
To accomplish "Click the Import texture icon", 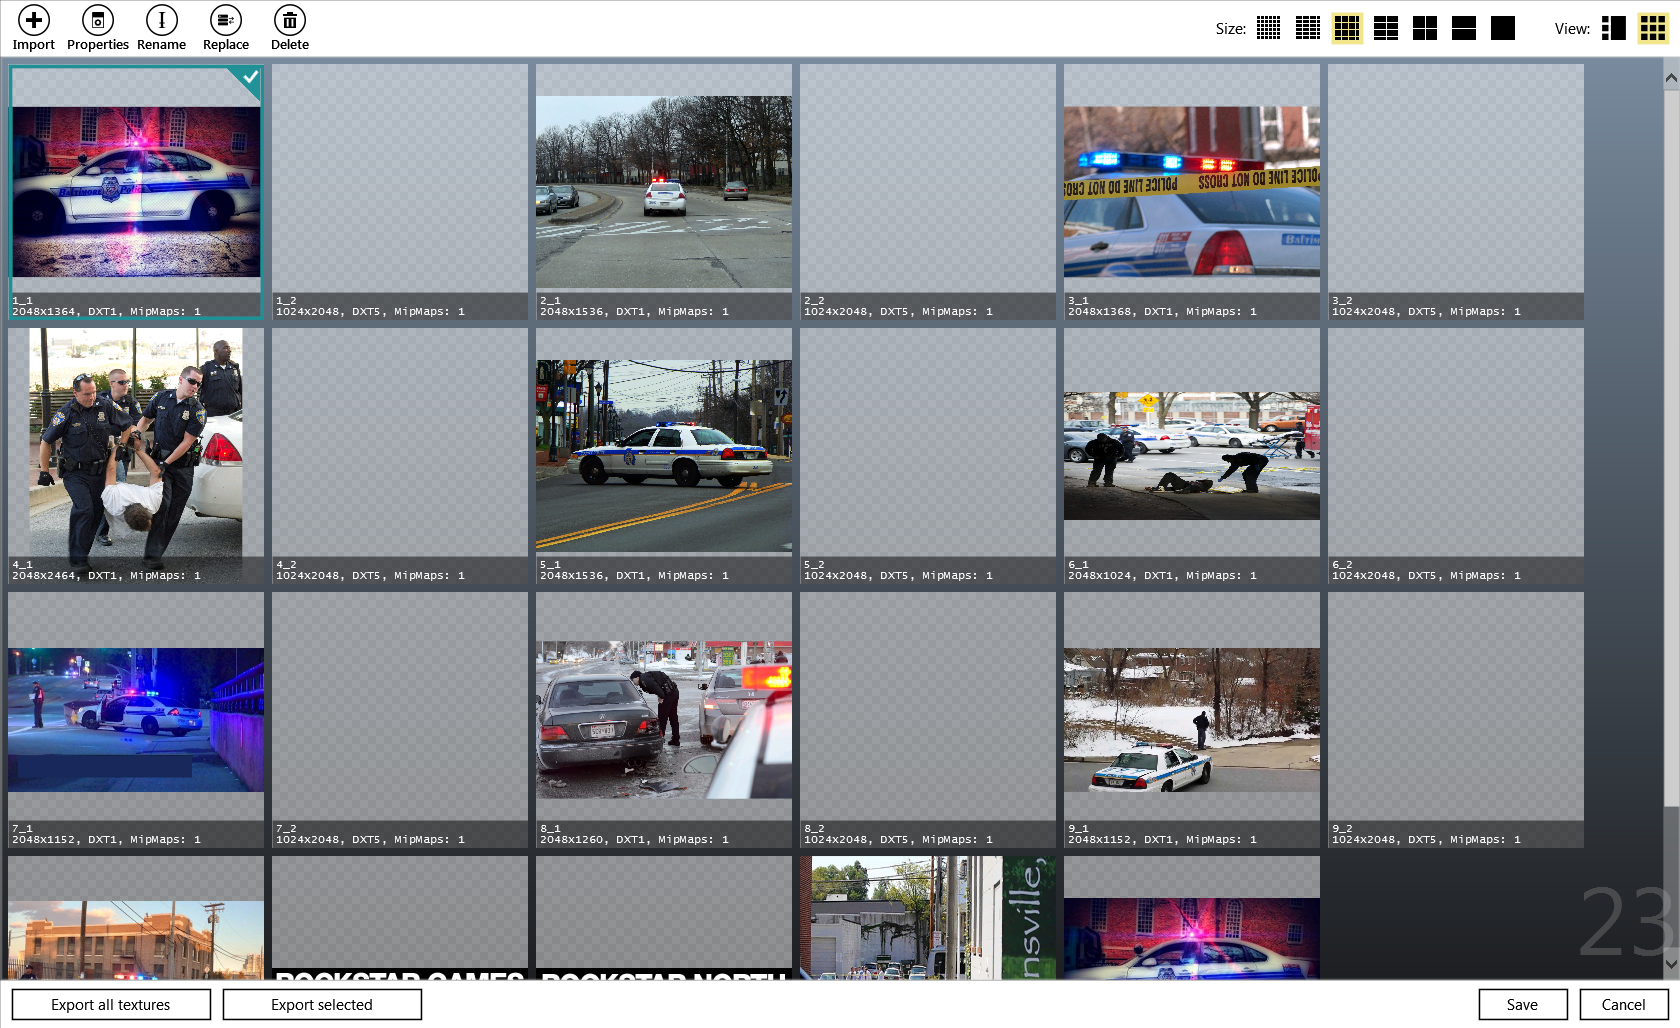I will (x=34, y=21).
